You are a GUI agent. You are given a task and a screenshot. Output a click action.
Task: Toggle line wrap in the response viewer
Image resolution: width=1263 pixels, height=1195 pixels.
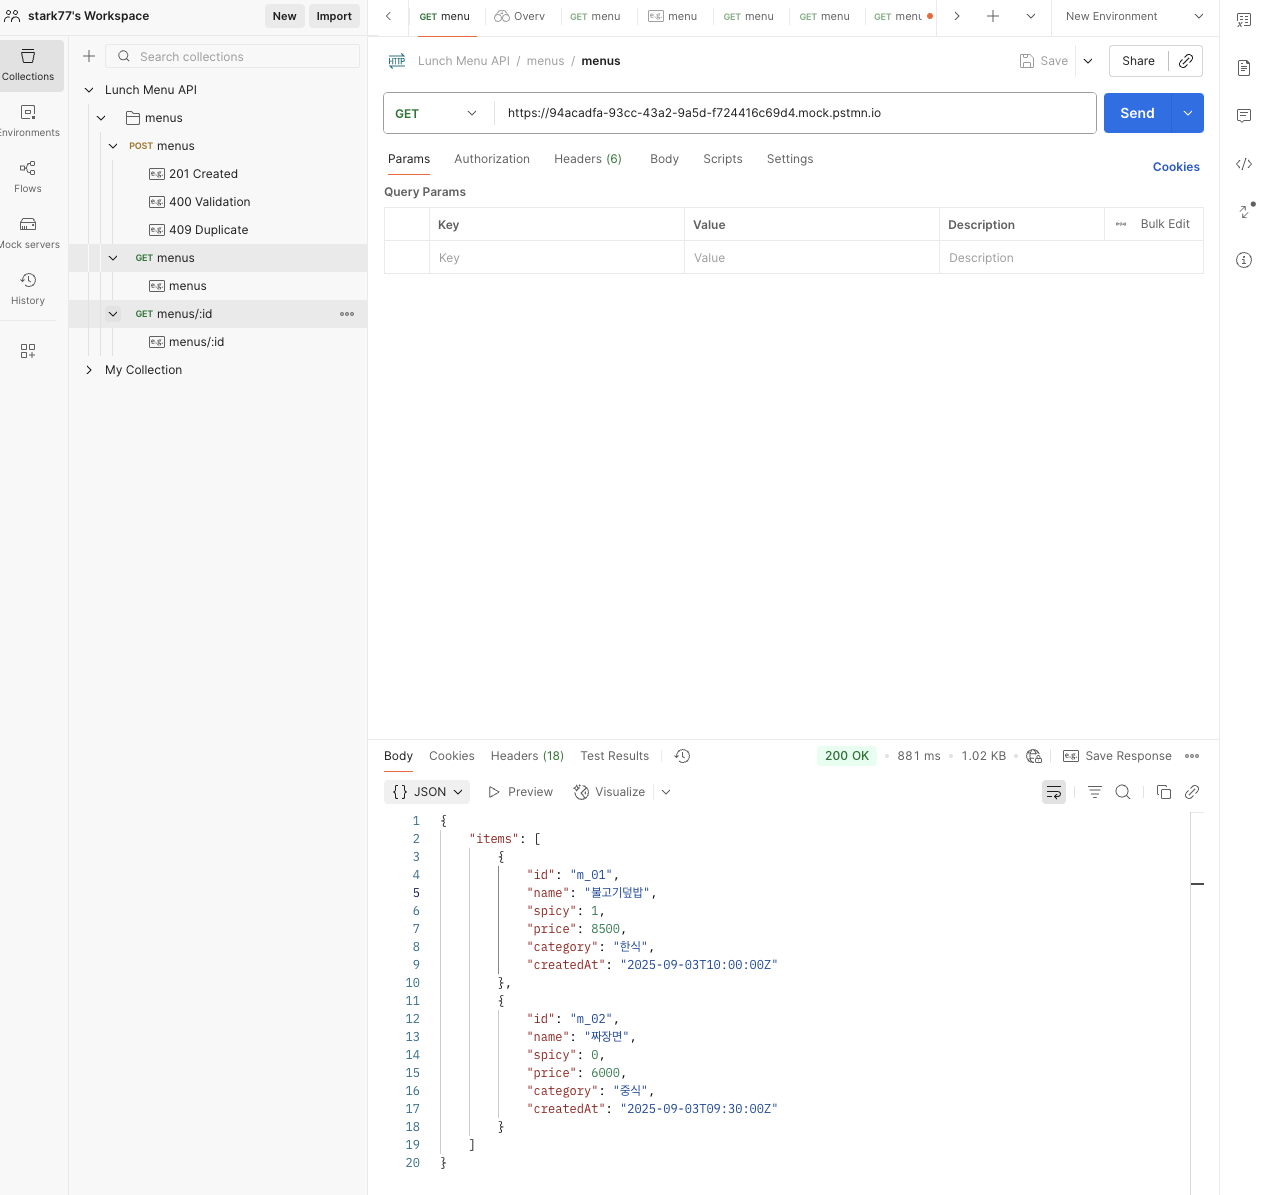[x=1054, y=792]
